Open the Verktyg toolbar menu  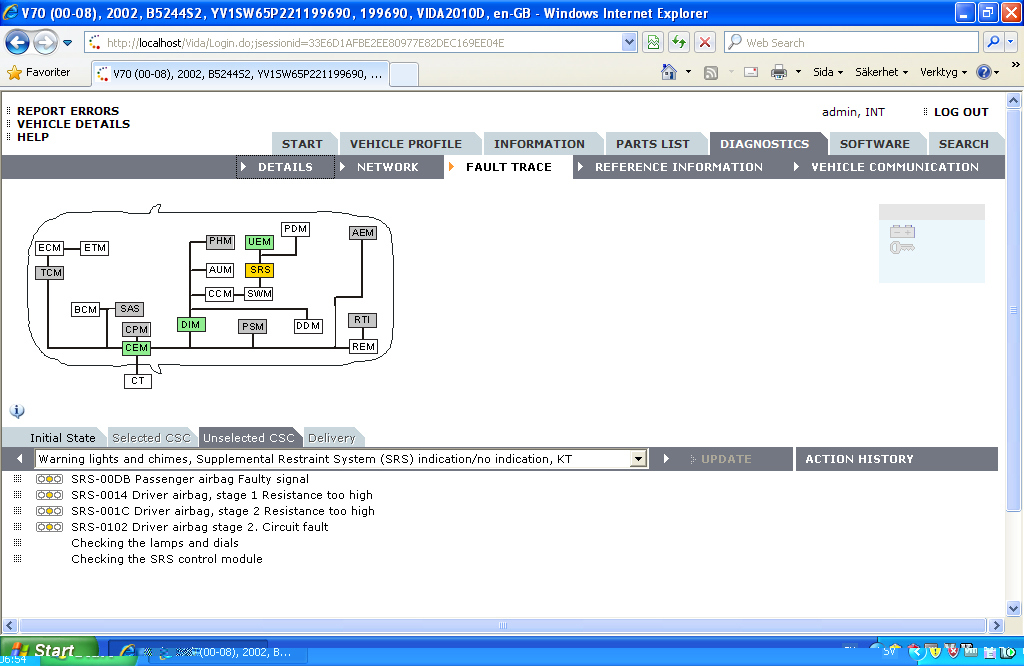point(943,73)
